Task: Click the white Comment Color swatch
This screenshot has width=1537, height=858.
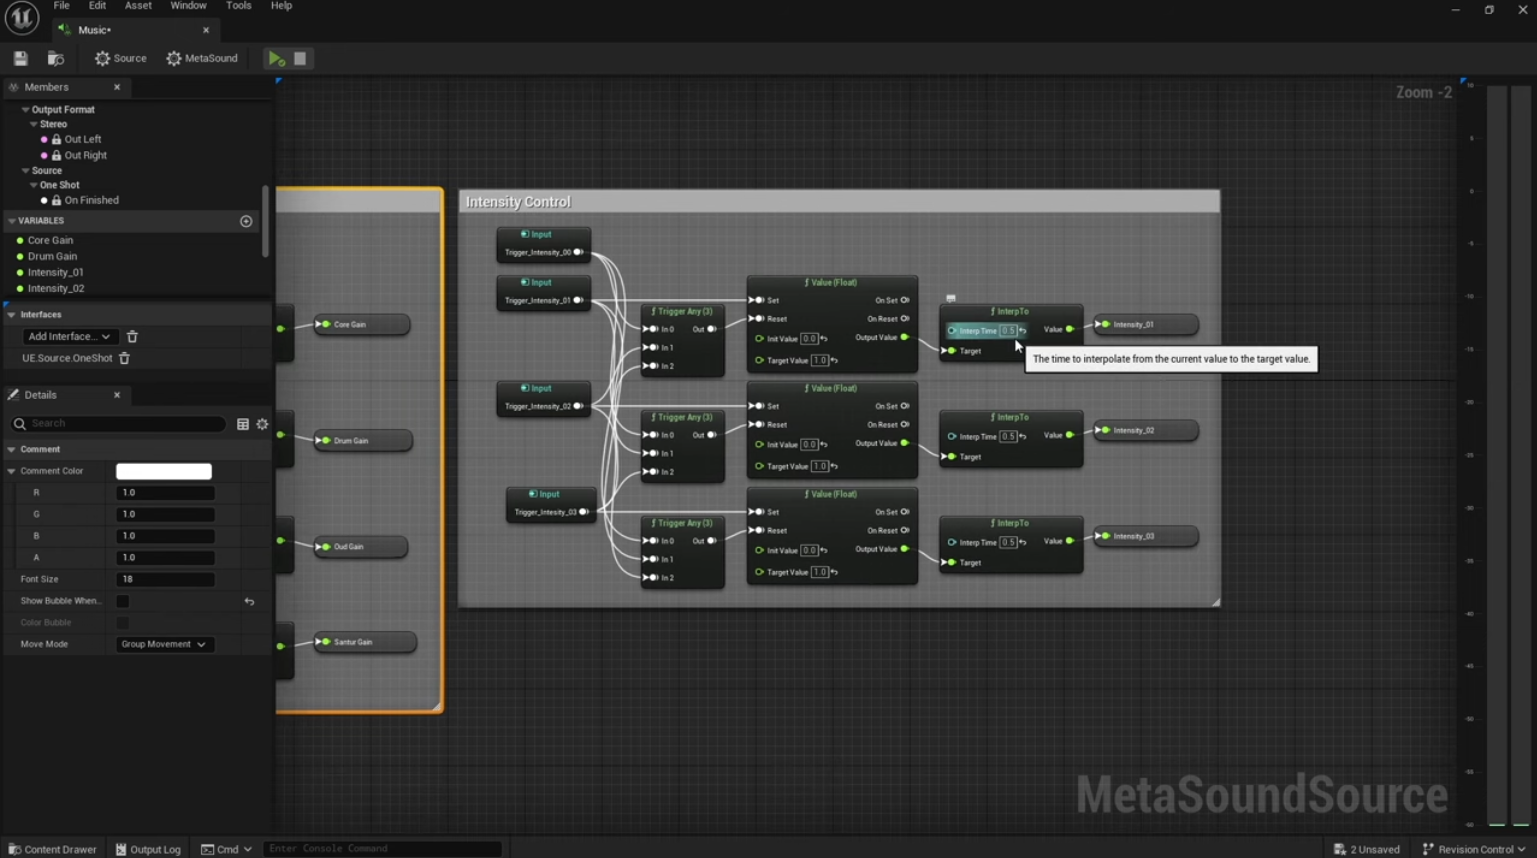Action: tap(164, 471)
